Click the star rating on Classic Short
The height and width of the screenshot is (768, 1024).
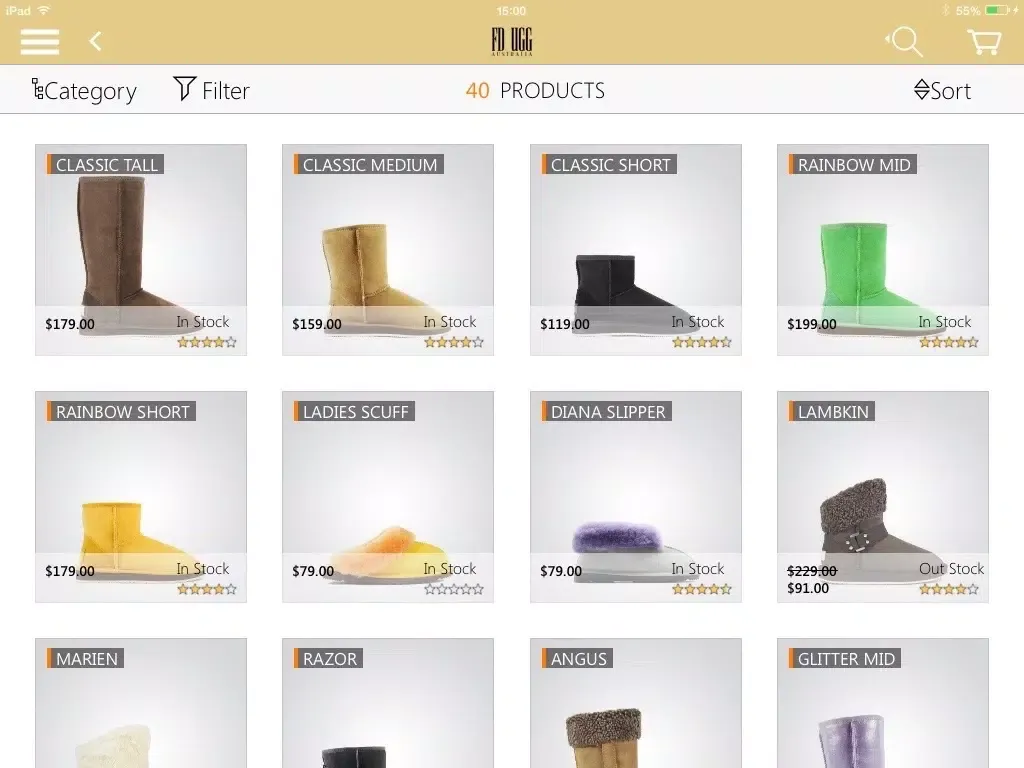[702, 342]
